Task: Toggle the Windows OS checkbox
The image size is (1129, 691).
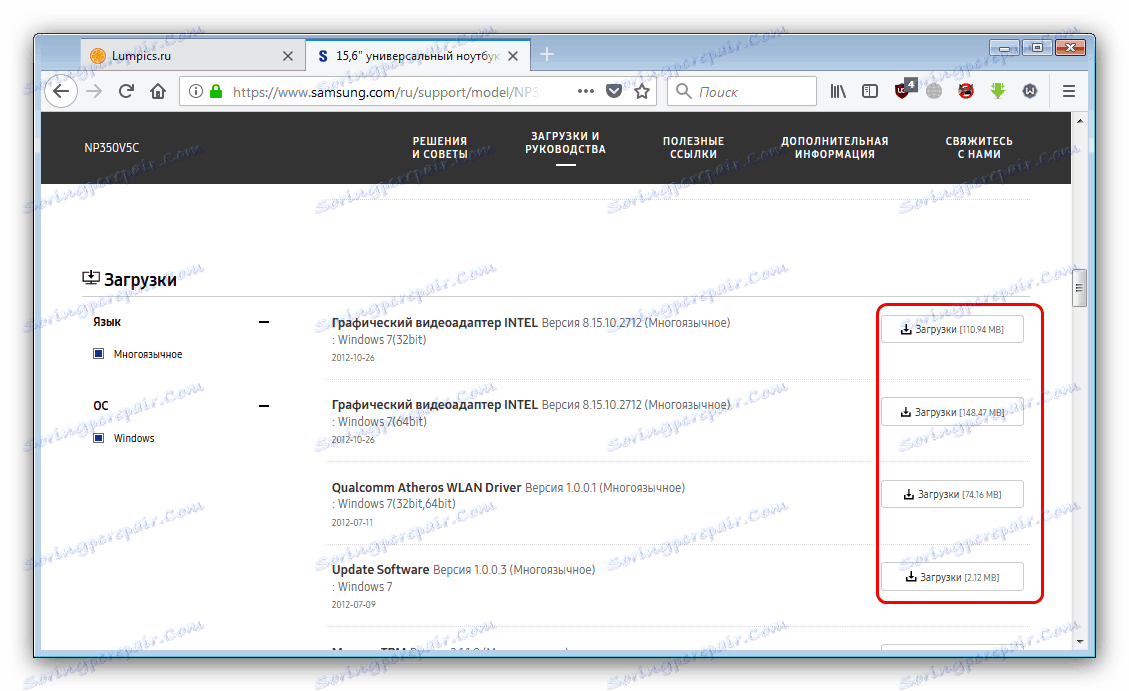Action: (99, 438)
